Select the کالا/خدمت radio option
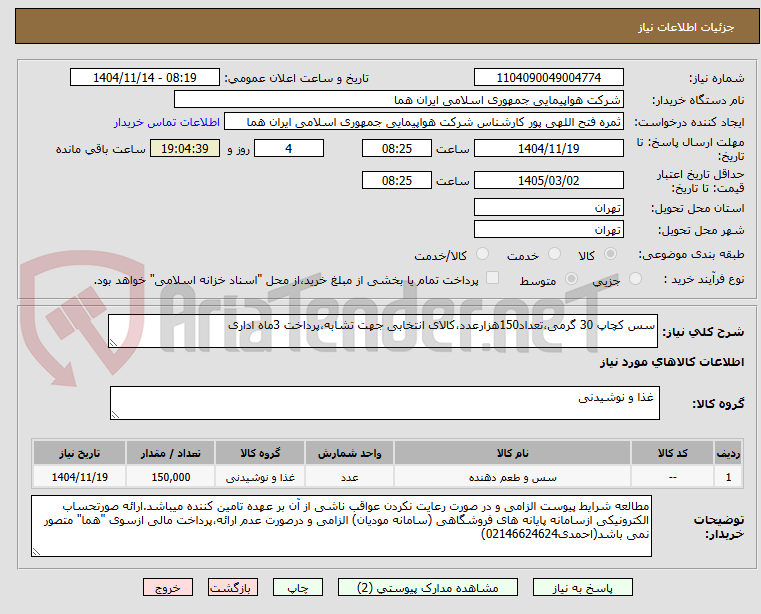Screen dimensions: 761x614 (x=482, y=254)
